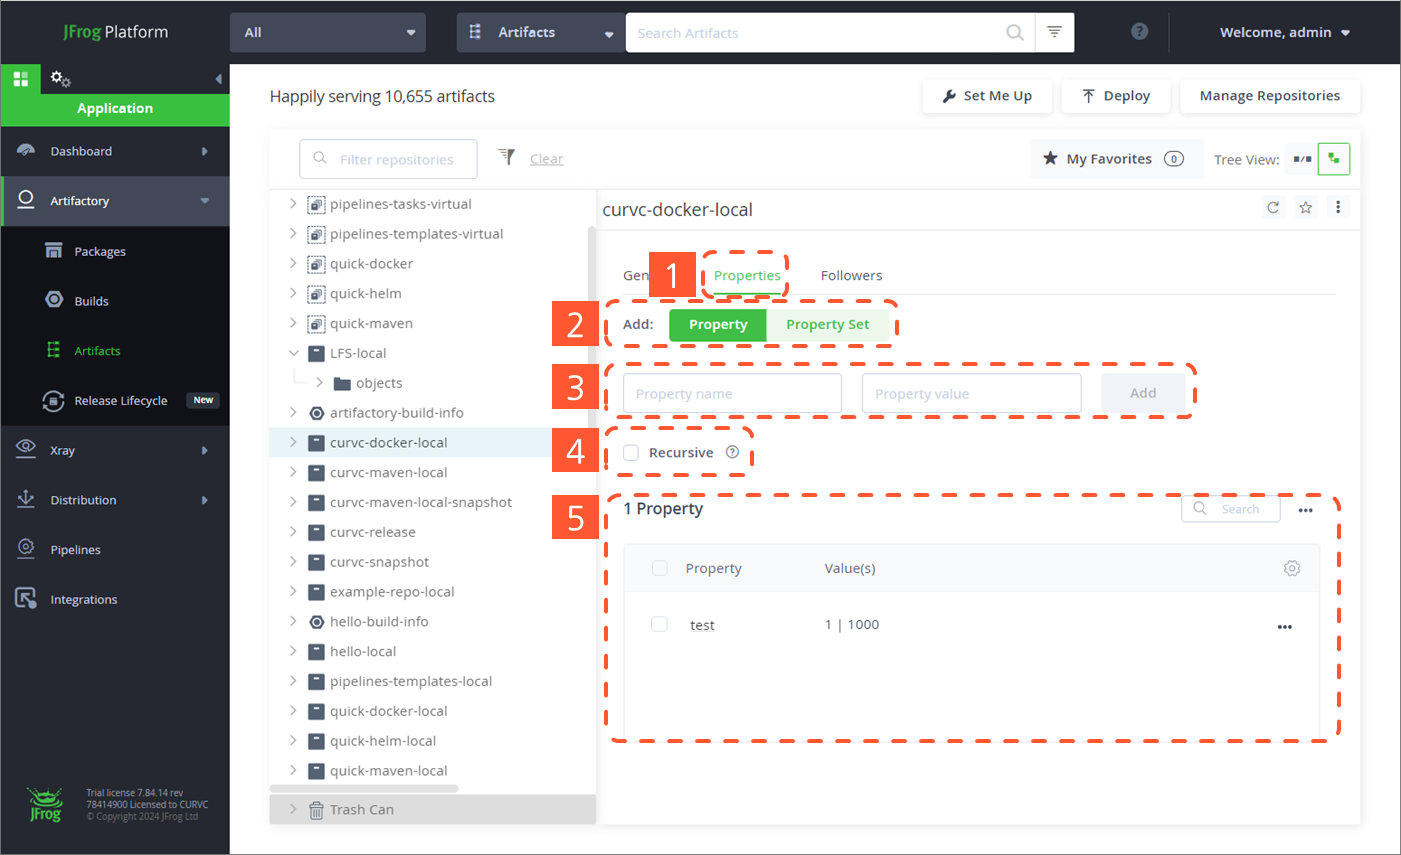1401x855 pixels.
Task: Open property table column settings gear
Action: (1292, 568)
